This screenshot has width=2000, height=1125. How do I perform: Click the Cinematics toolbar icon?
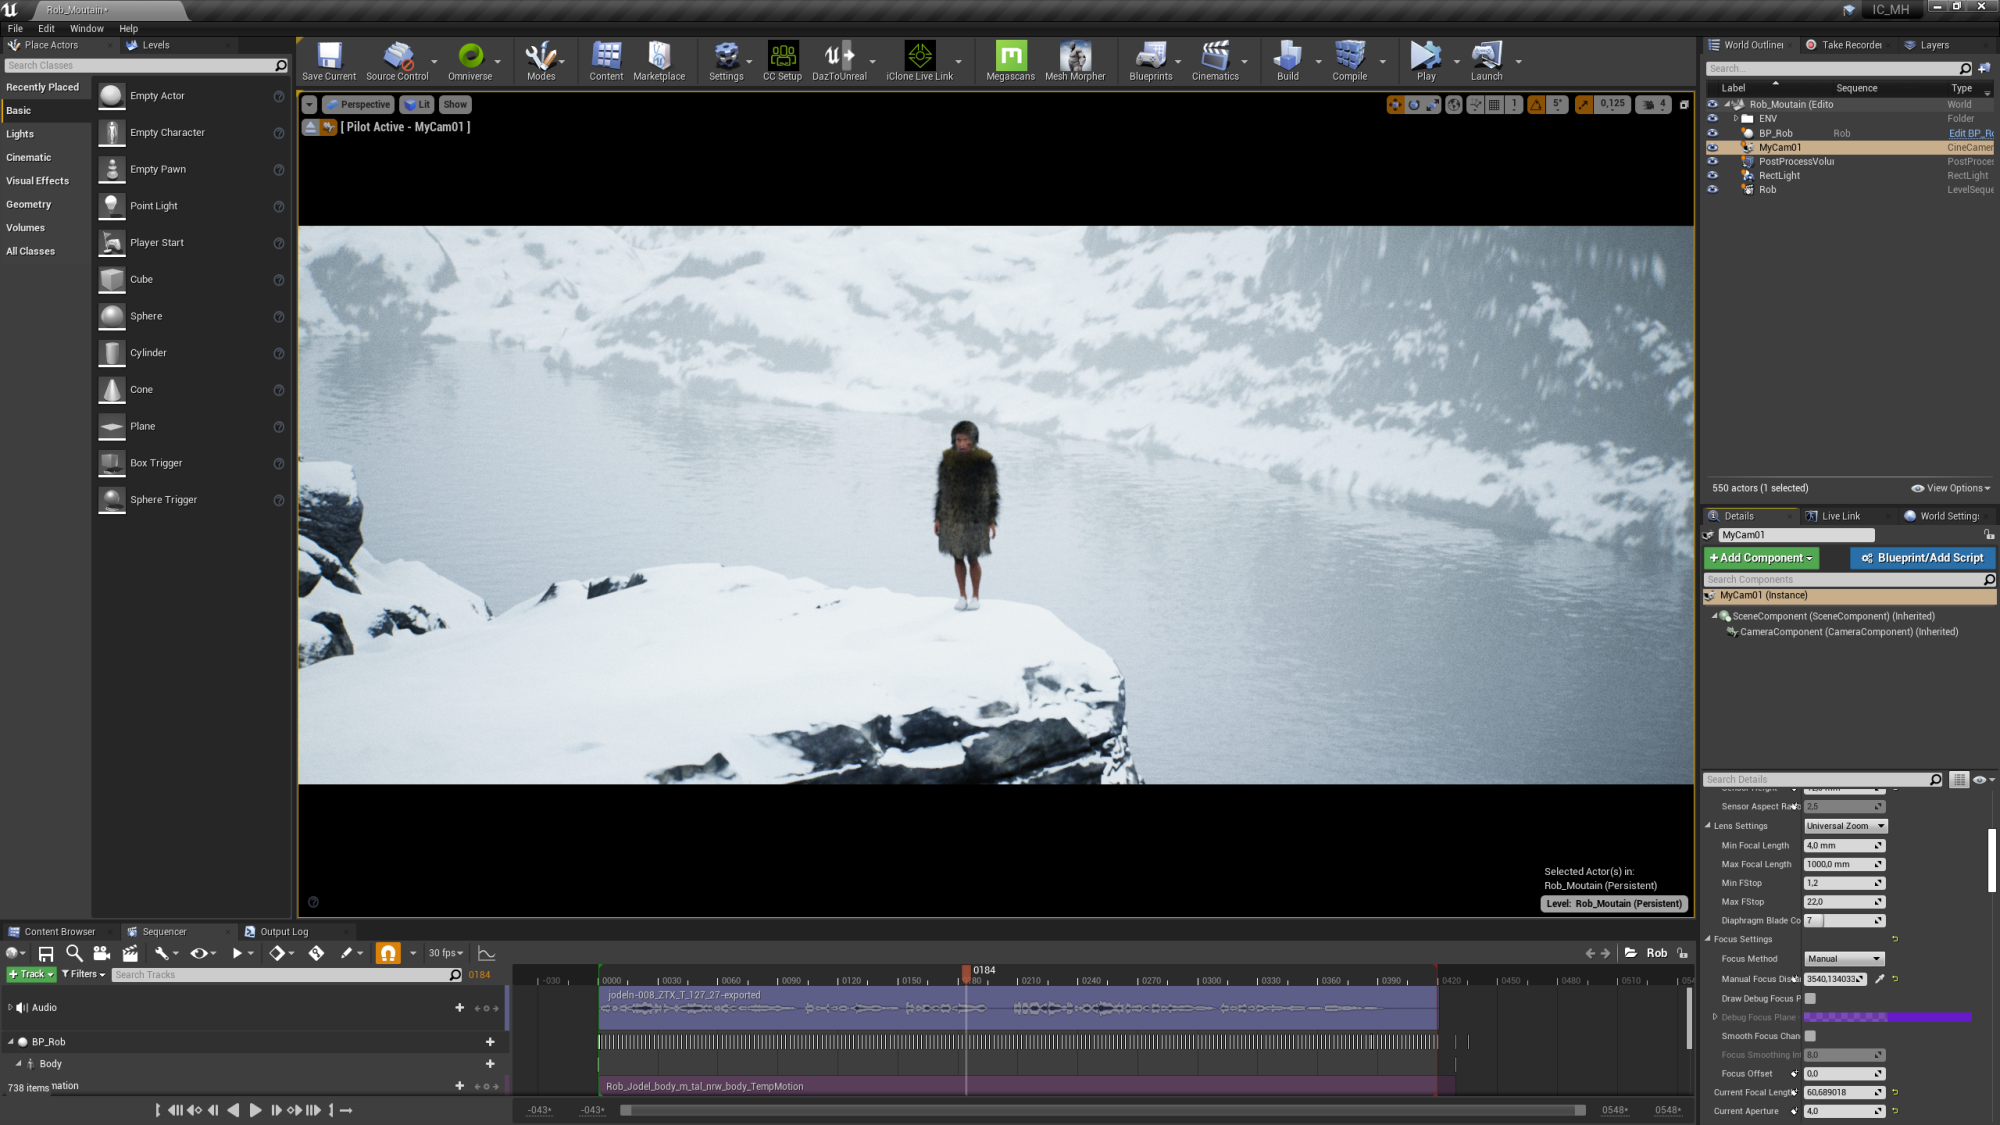pos(1215,60)
